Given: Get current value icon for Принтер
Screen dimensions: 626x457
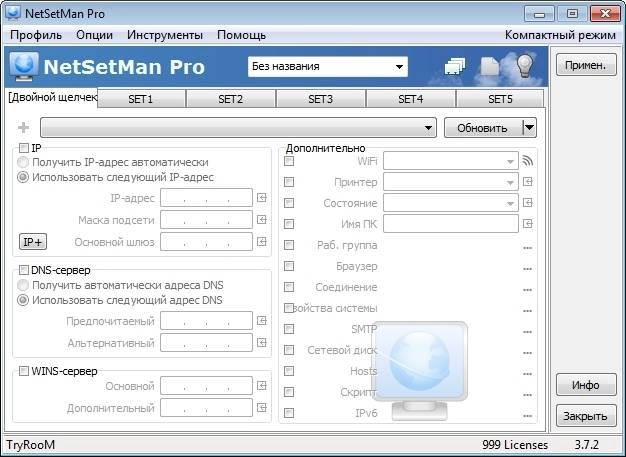Looking at the screenshot, I should point(528,182).
